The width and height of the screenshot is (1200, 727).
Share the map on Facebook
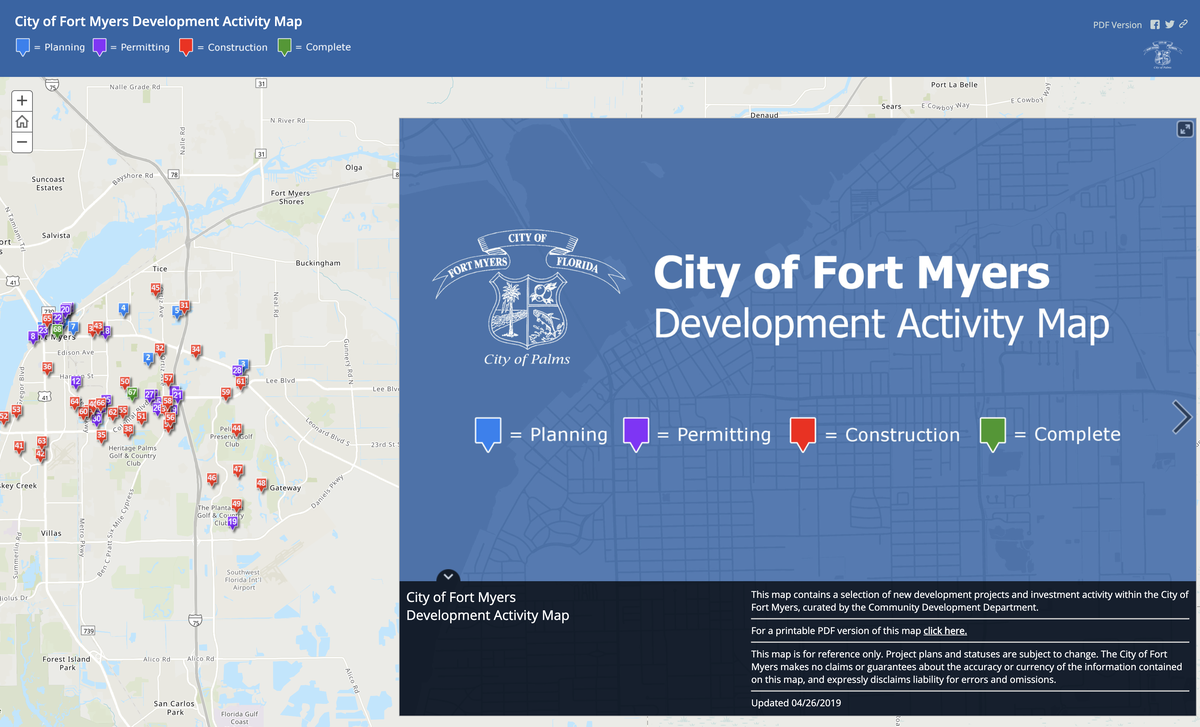pos(1155,25)
